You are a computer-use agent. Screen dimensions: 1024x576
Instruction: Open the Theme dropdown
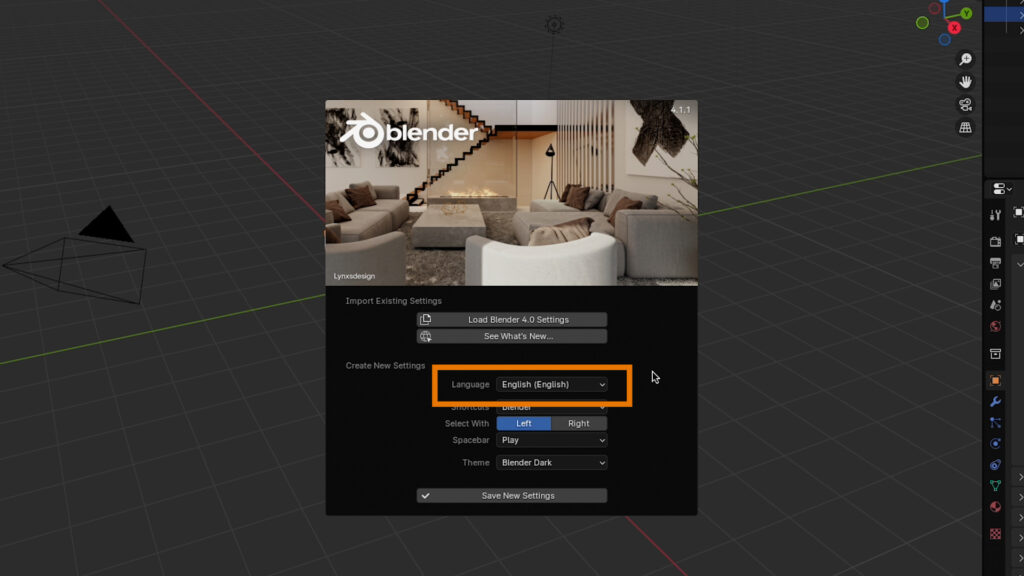pyautogui.click(x=552, y=462)
